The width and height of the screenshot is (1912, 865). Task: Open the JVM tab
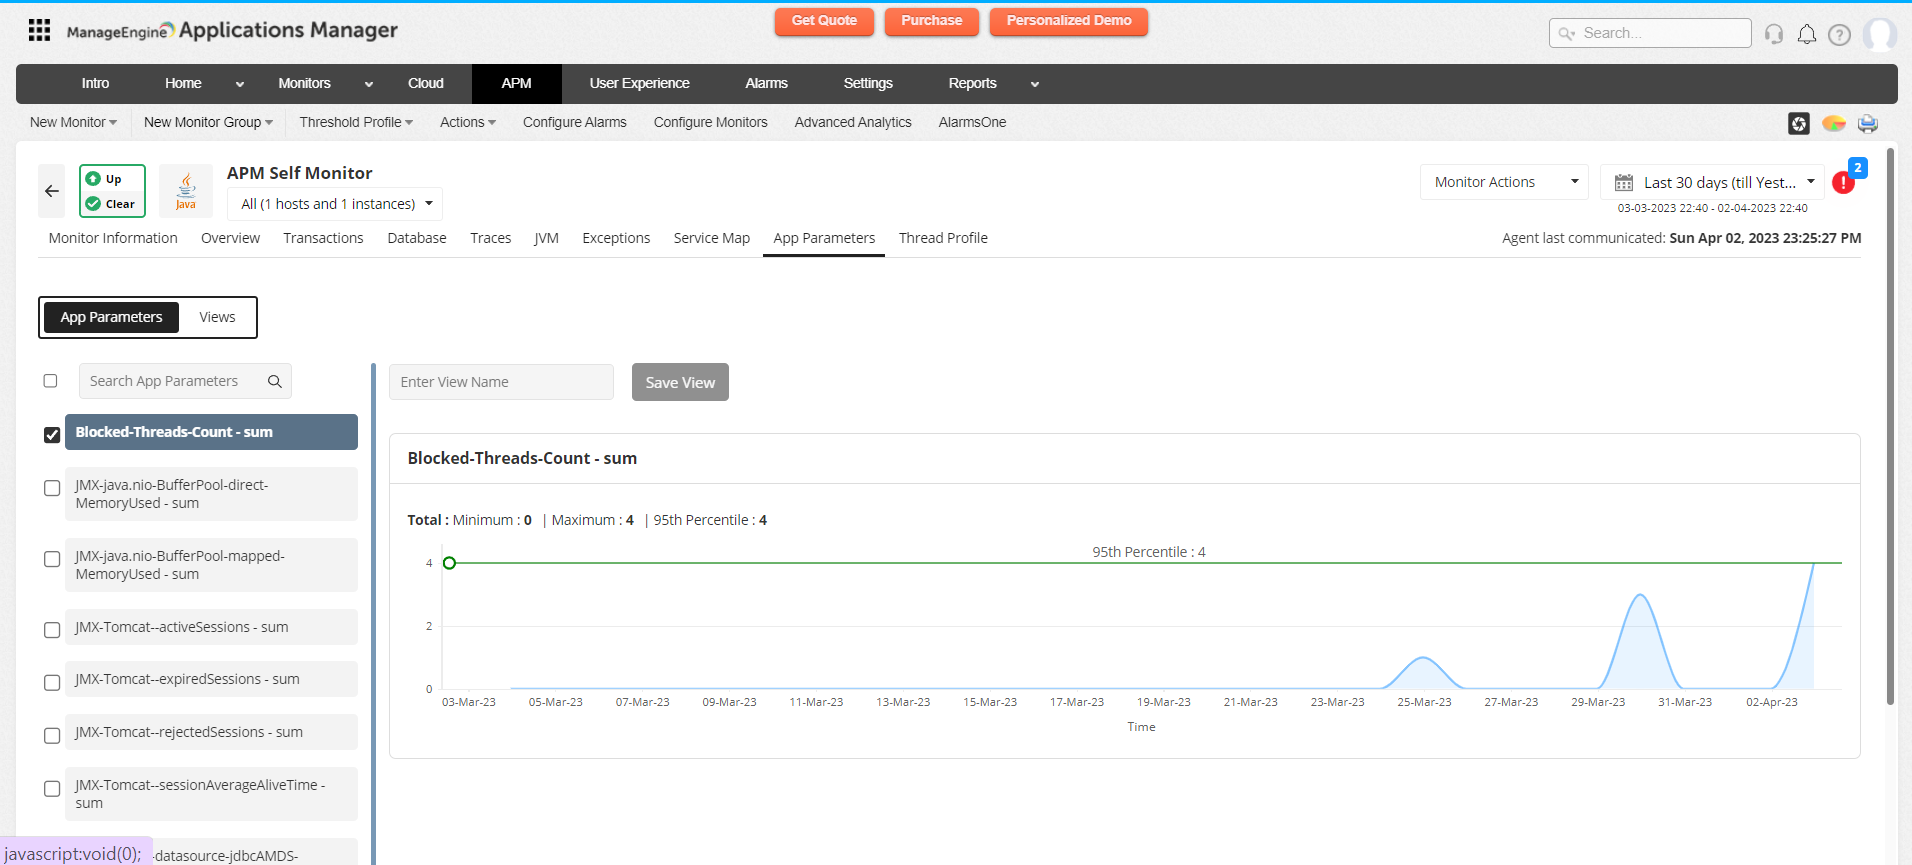[546, 238]
